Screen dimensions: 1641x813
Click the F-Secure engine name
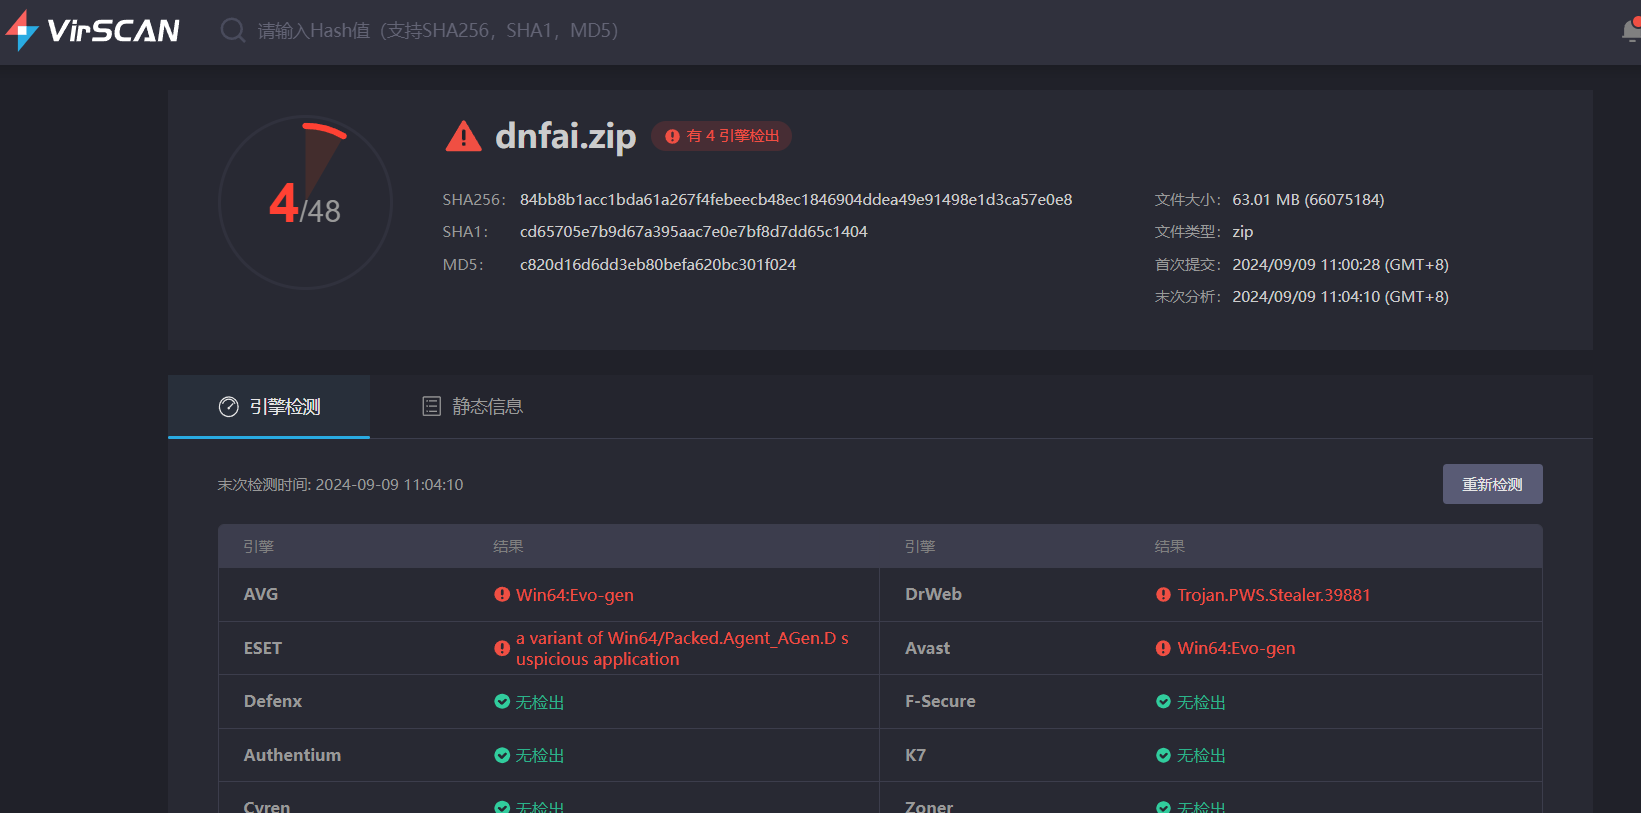point(940,701)
